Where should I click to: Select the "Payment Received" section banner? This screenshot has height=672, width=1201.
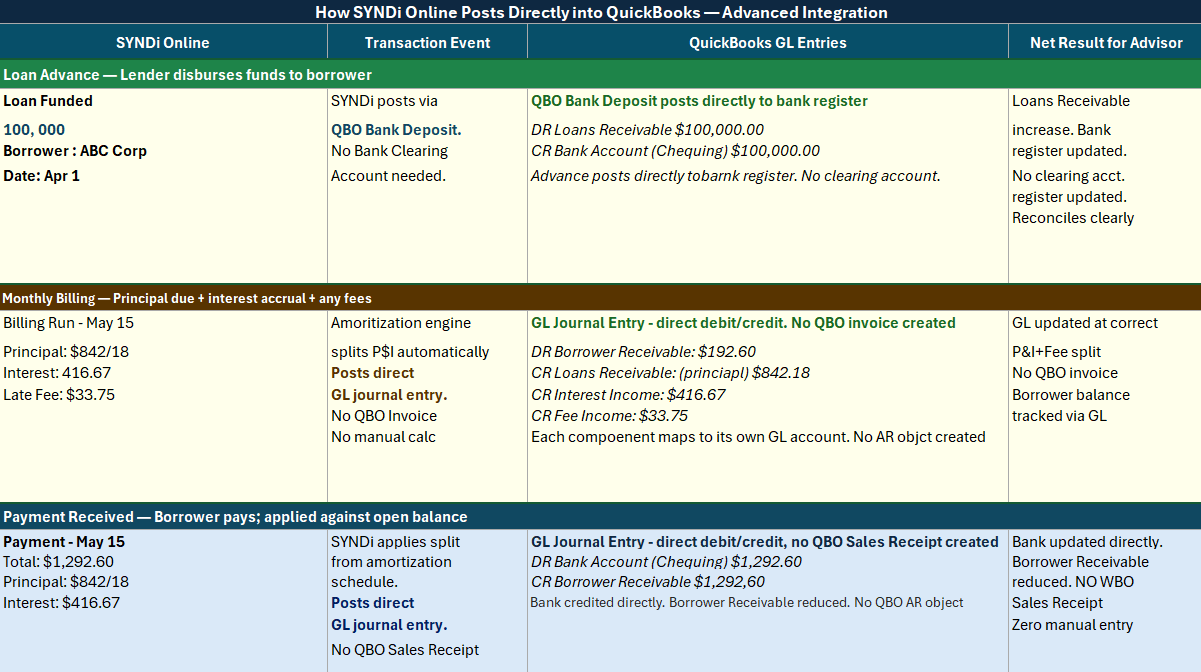coord(235,517)
